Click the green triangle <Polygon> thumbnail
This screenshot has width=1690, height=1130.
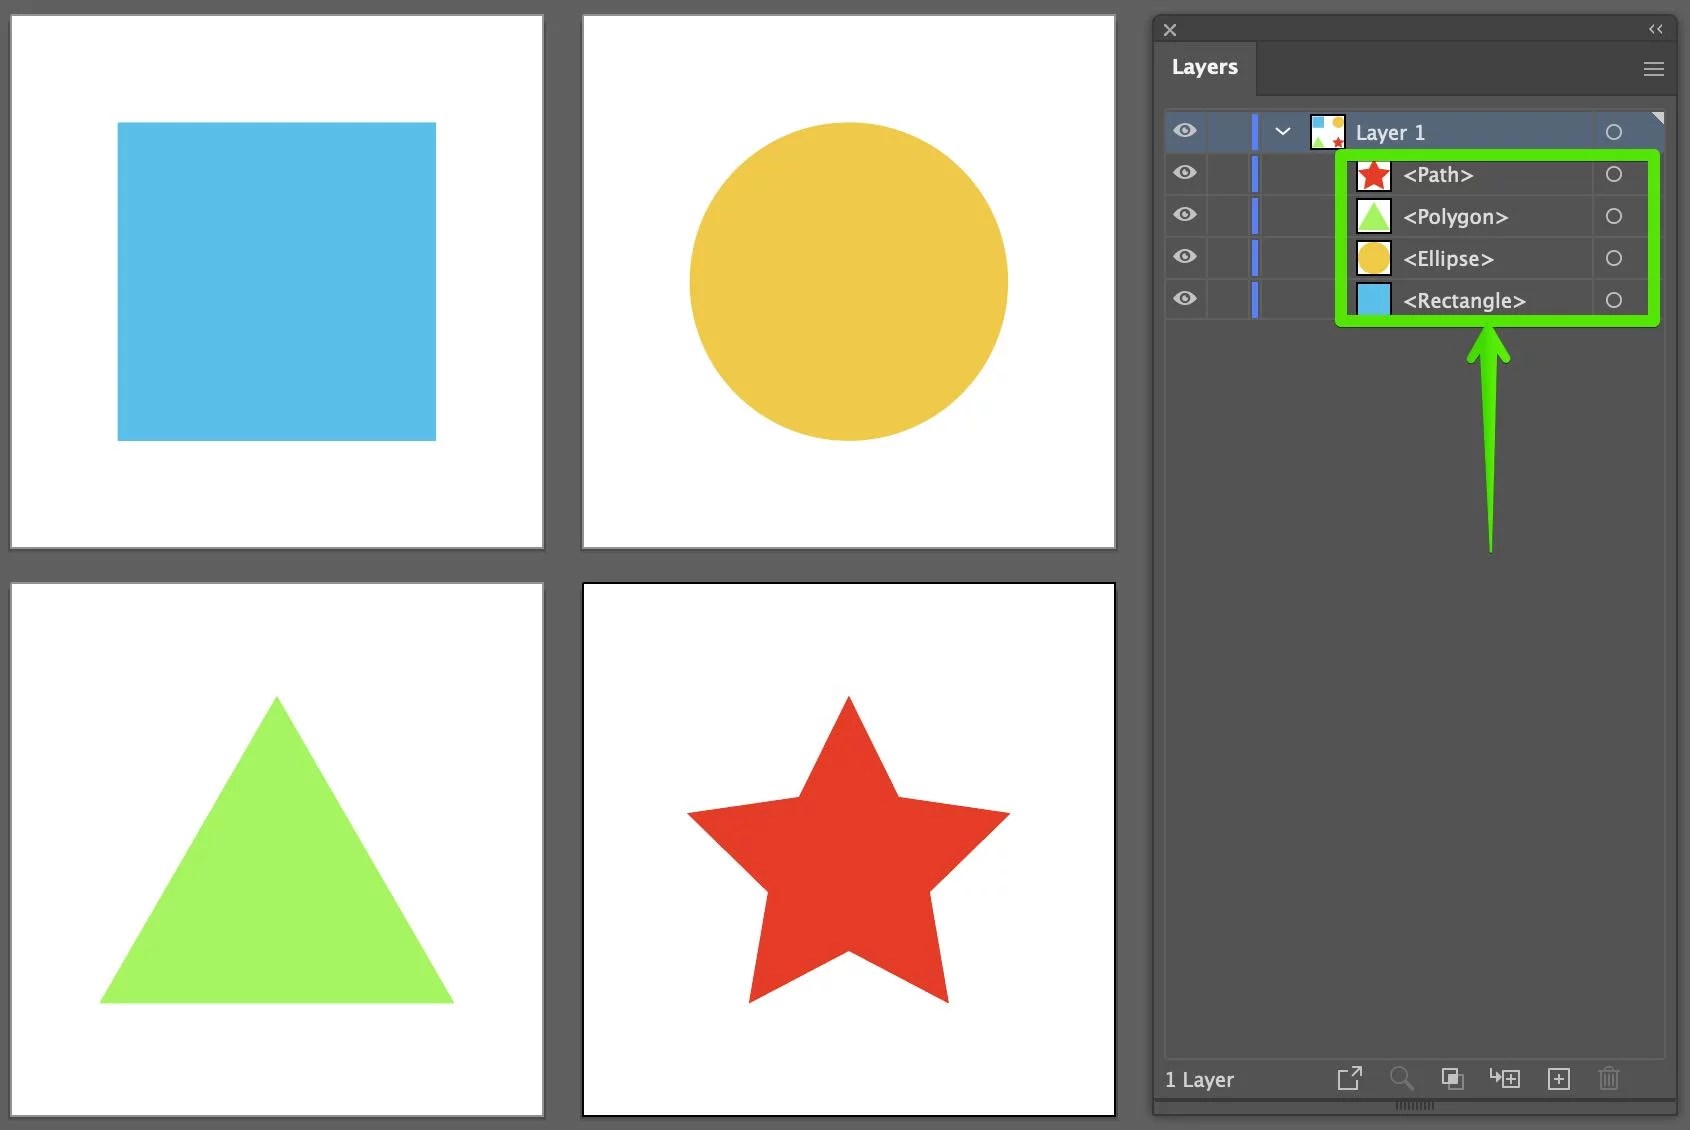(x=1372, y=216)
